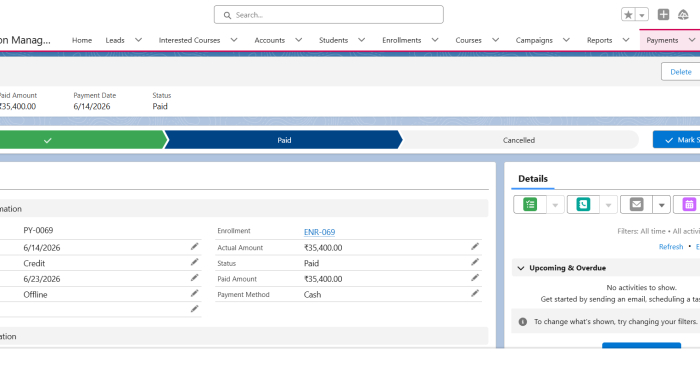Viewport: 700px width, 370px height.
Task: Click the New Task icon in activity panel
Action: point(530,204)
